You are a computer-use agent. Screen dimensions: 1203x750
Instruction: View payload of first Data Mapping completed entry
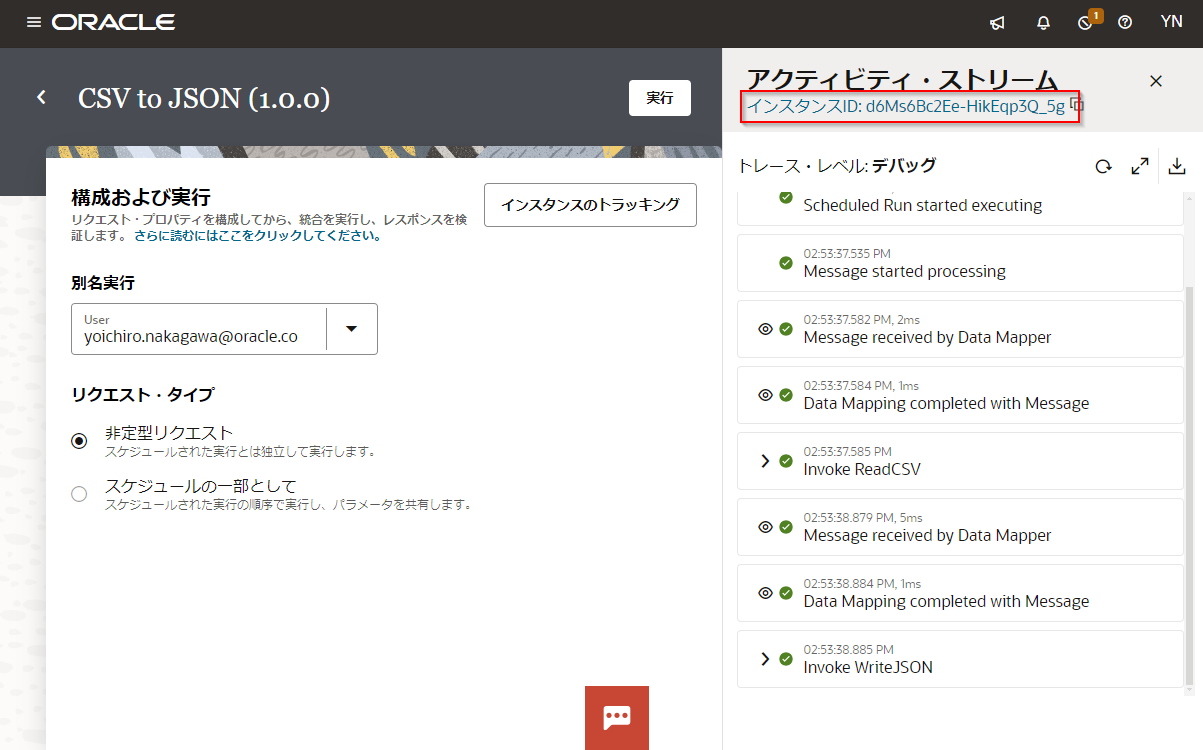pyautogui.click(x=765, y=395)
